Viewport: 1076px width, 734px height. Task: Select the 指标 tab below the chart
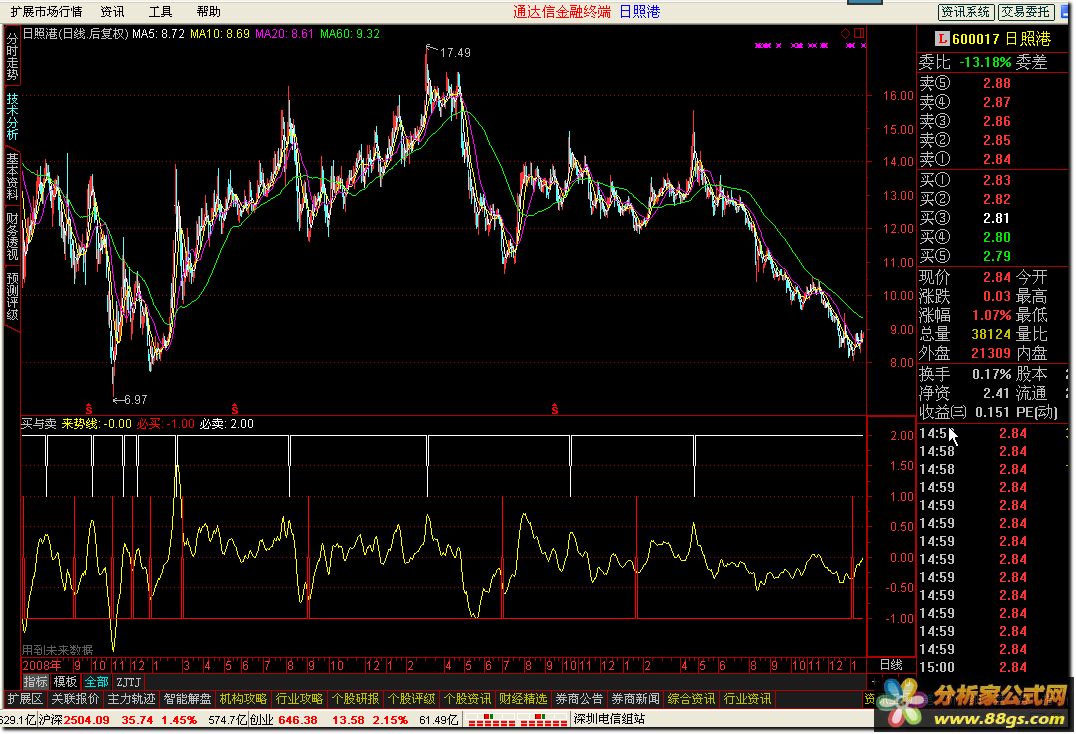coord(36,682)
